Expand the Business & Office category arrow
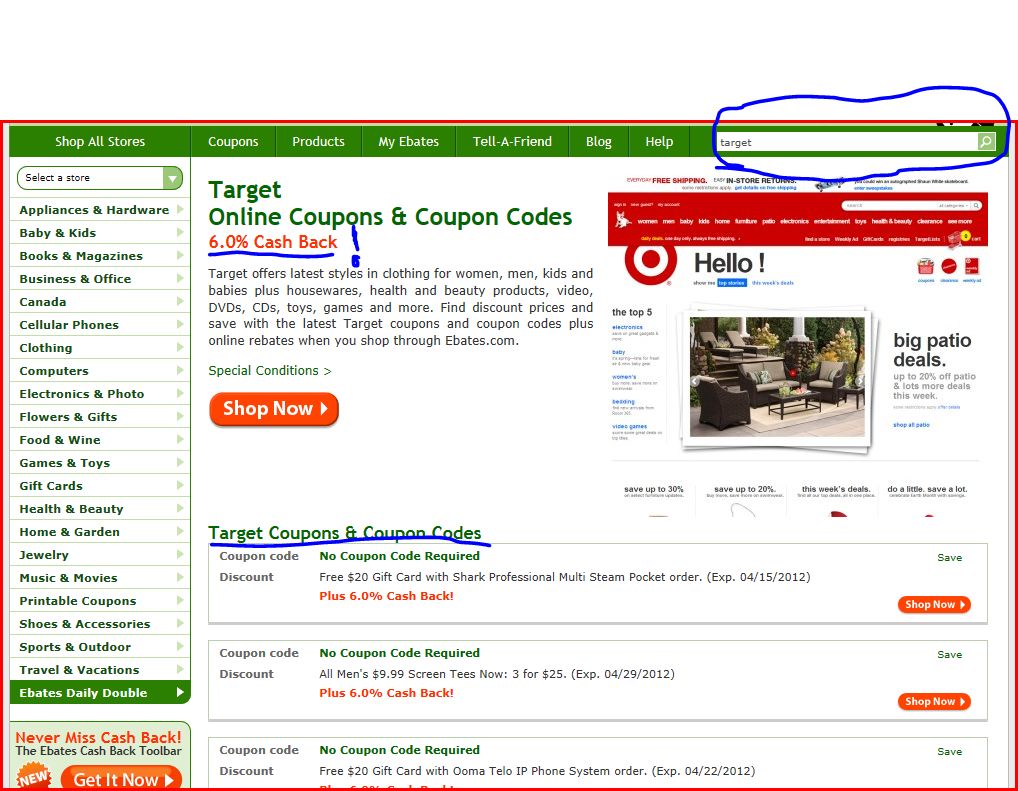The height and width of the screenshot is (791, 1018). pos(180,278)
